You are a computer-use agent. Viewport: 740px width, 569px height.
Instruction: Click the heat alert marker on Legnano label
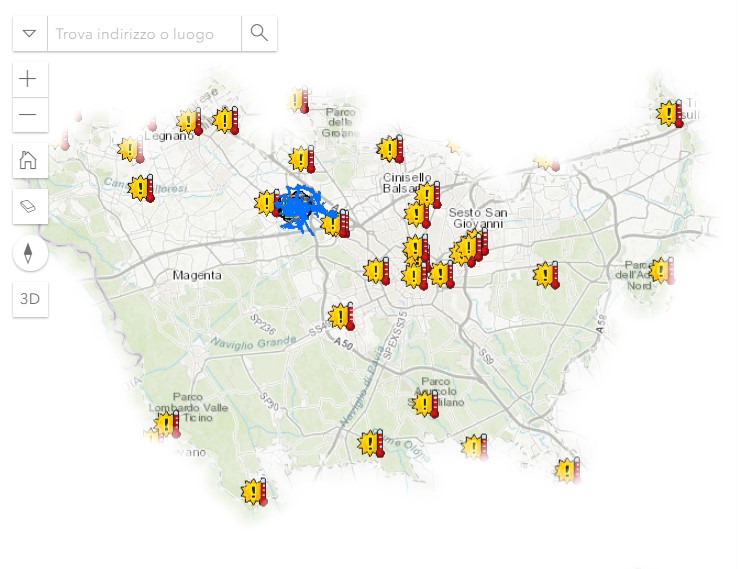tap(189, 122)
